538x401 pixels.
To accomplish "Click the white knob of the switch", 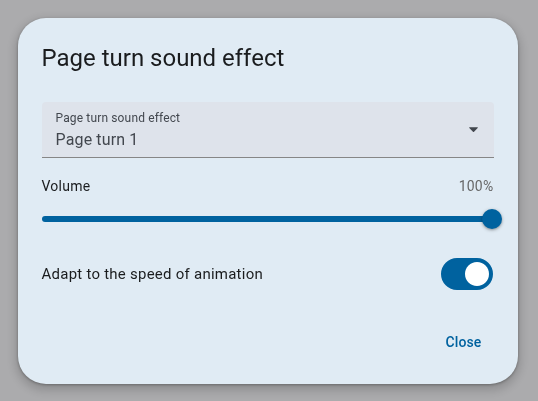I will [477, 274].
